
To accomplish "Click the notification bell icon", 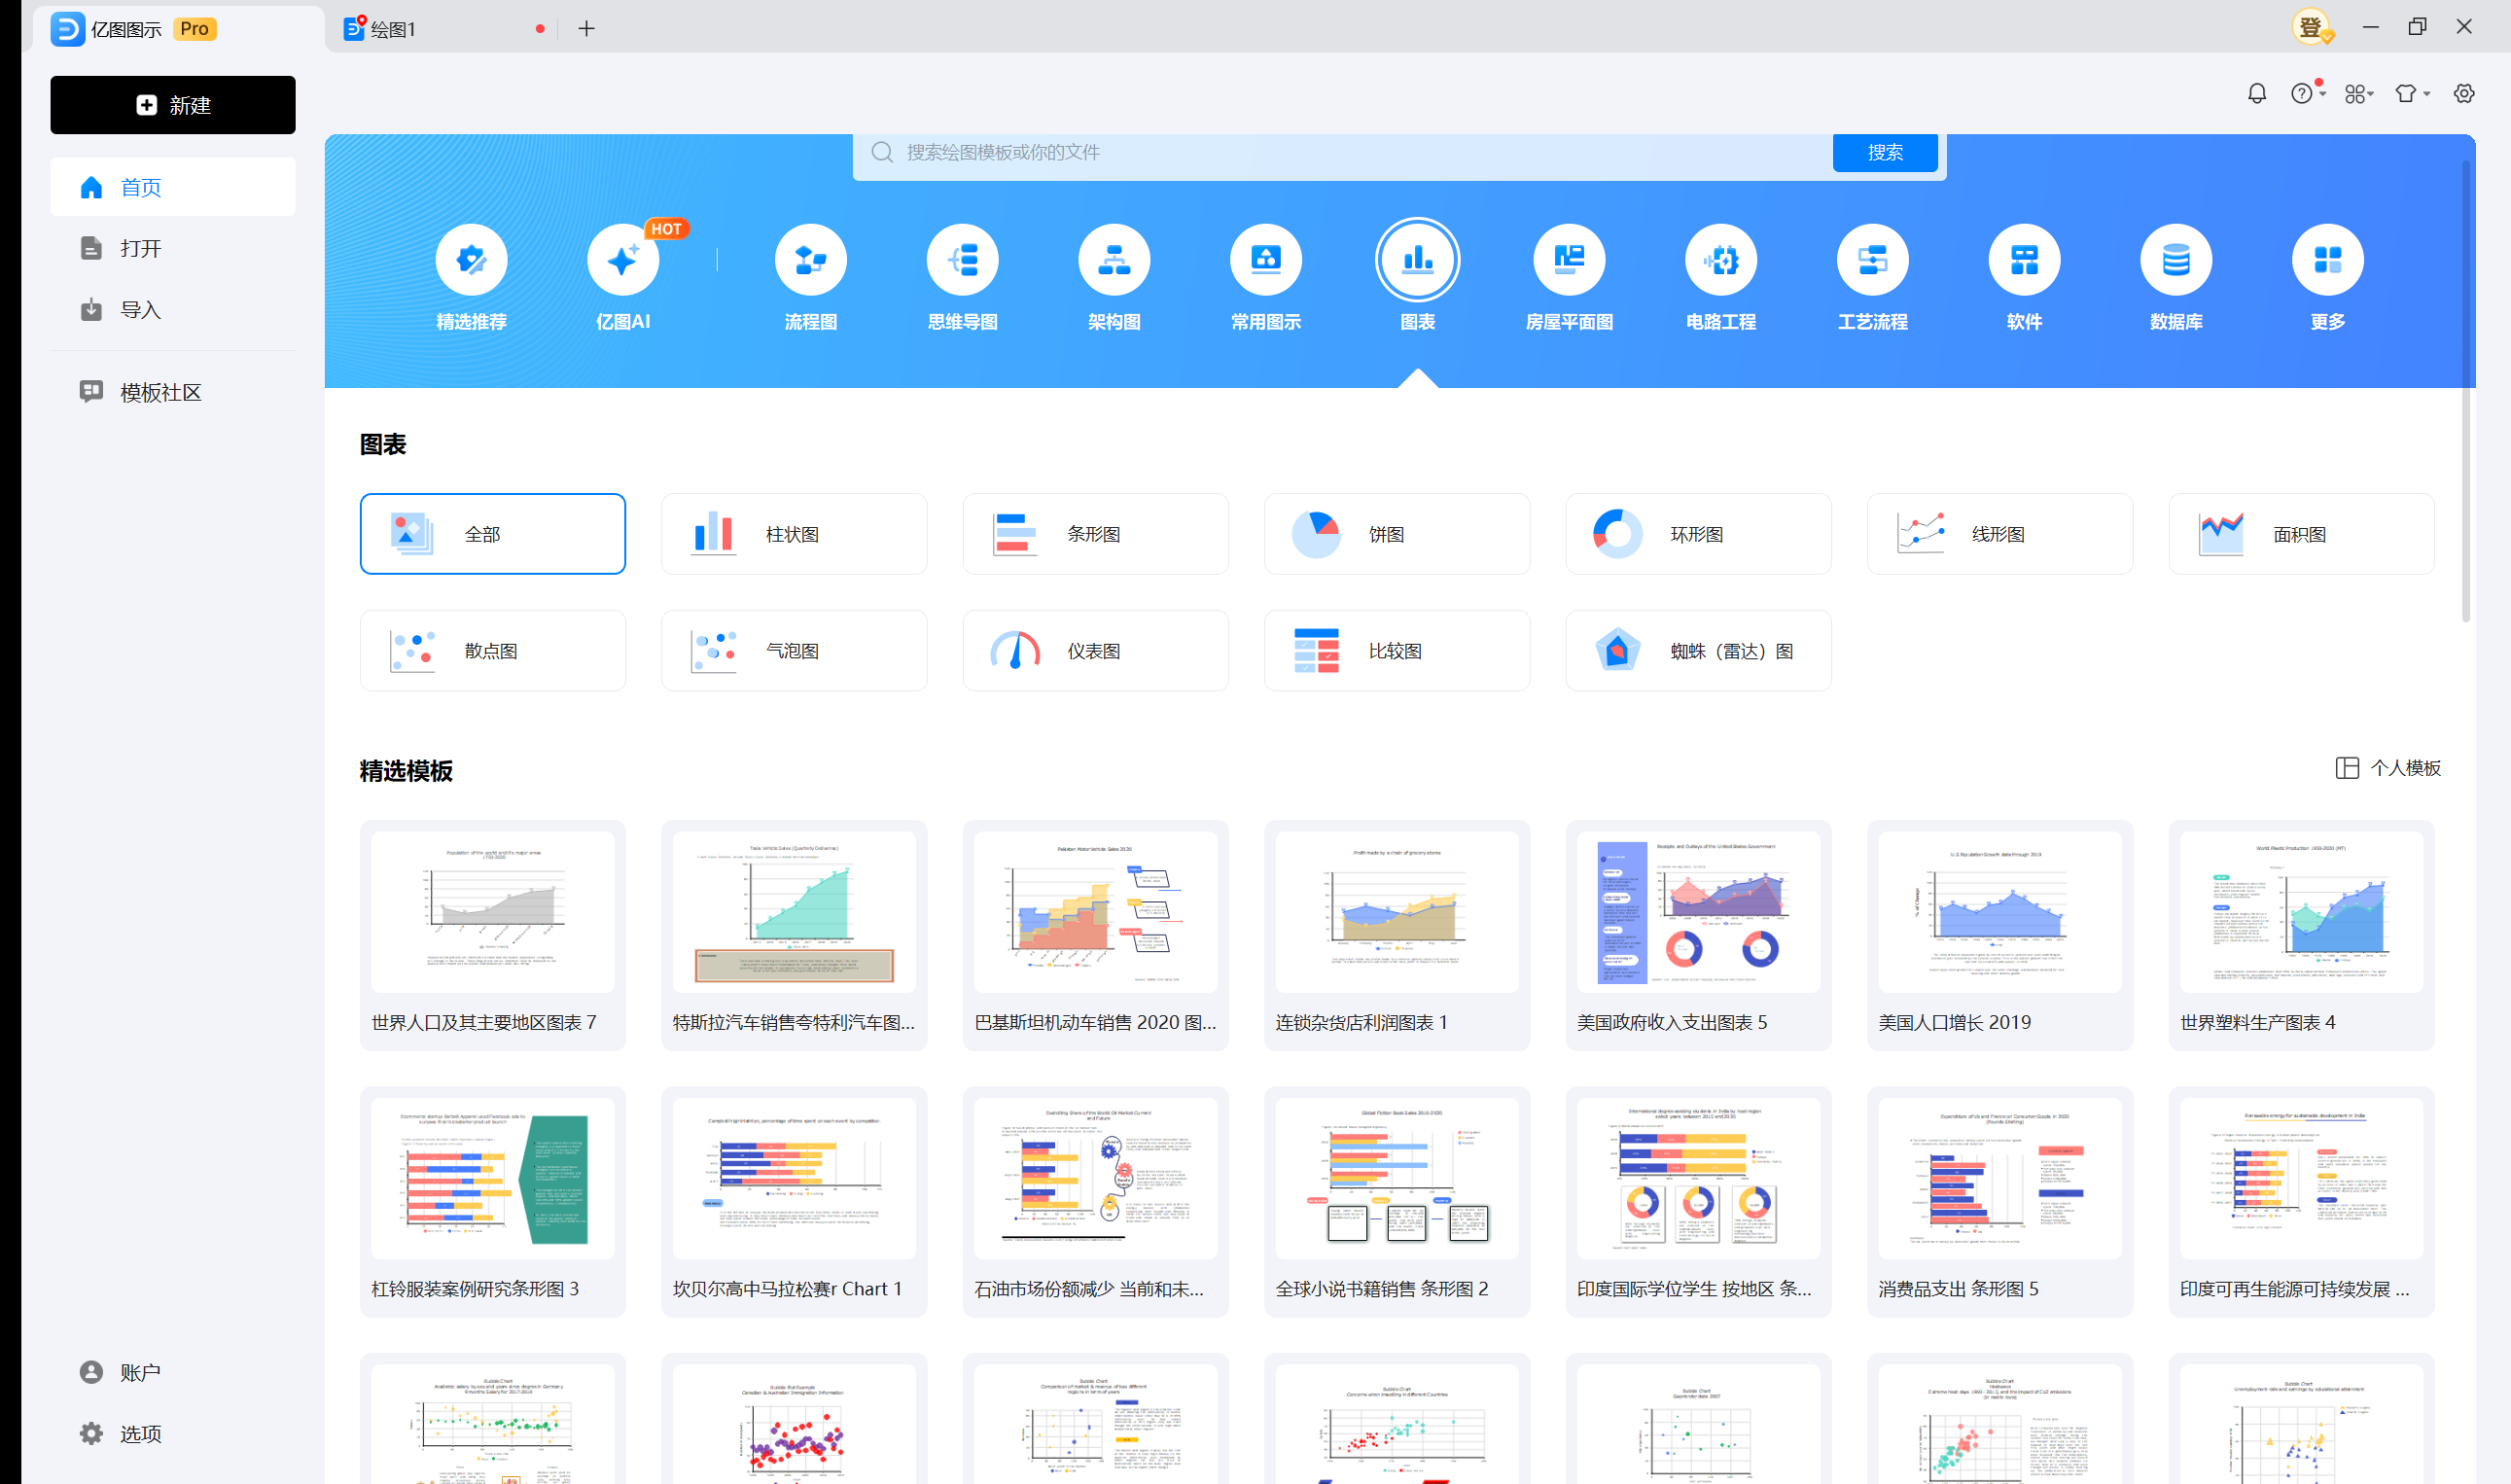I will 2256,94.
